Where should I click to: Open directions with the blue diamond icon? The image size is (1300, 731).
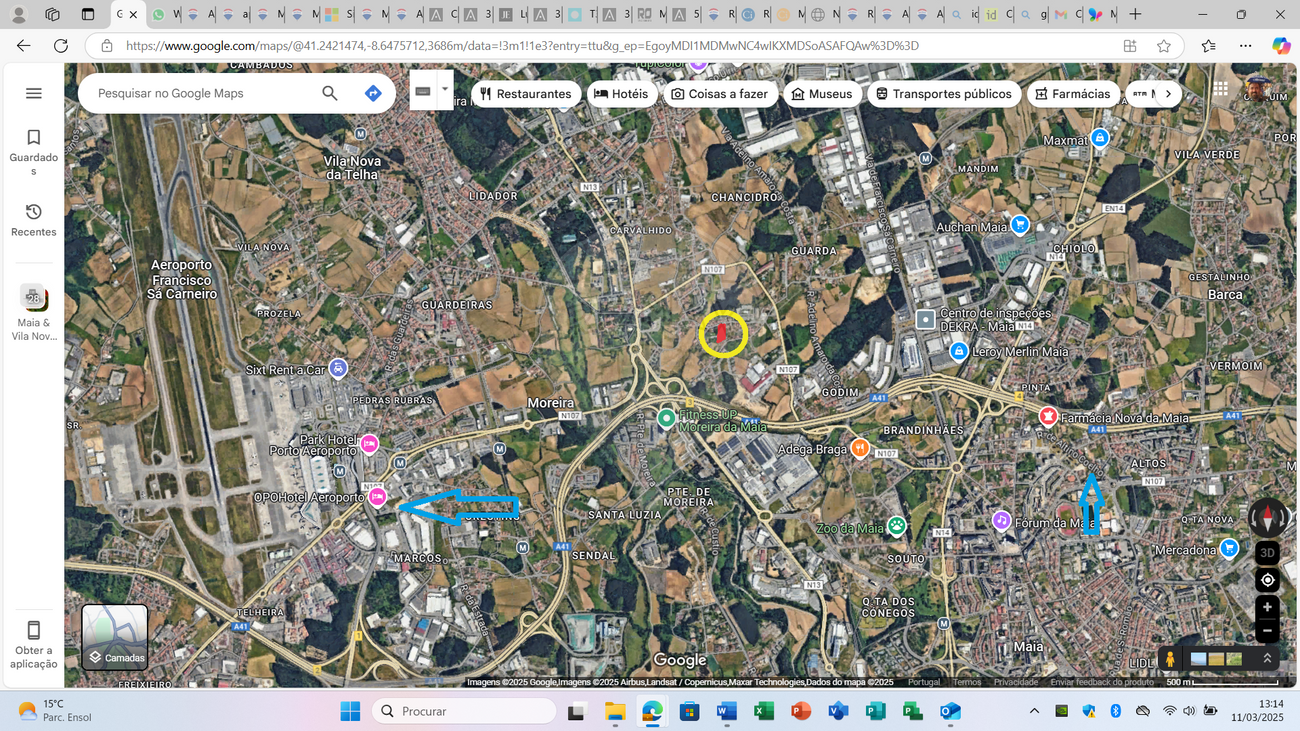point(373,93)
